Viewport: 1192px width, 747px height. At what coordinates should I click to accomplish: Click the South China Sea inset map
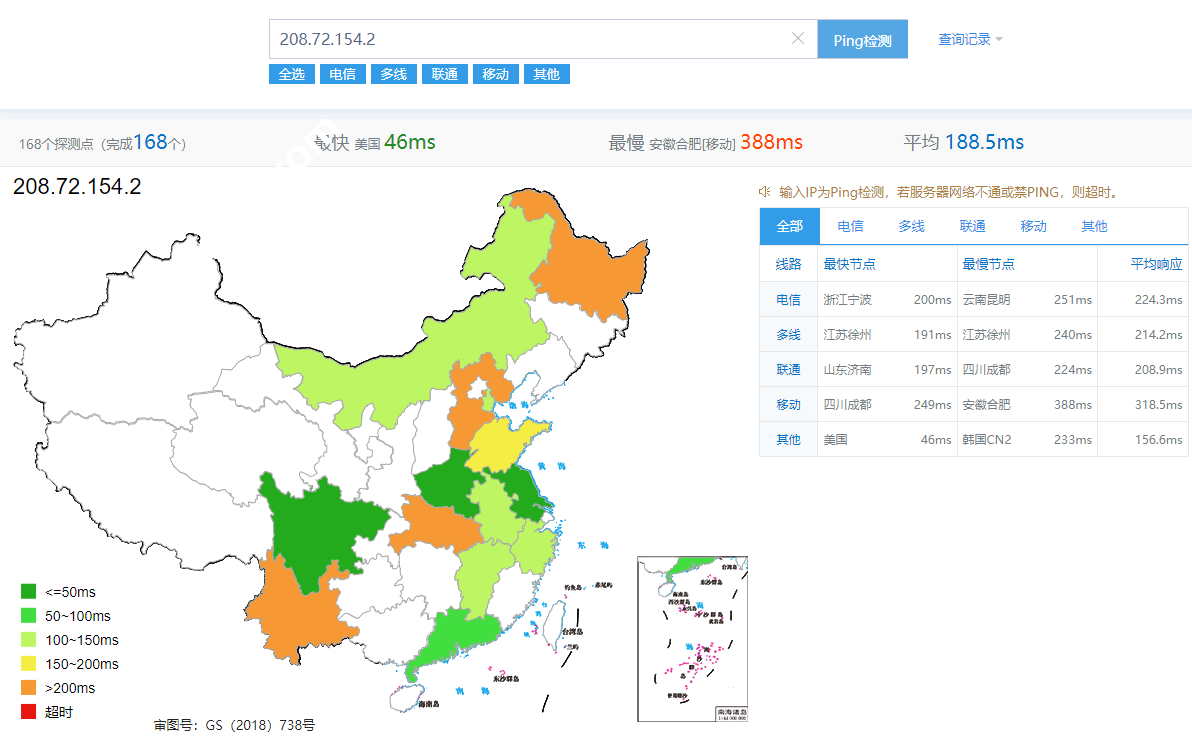click(693, 639)
